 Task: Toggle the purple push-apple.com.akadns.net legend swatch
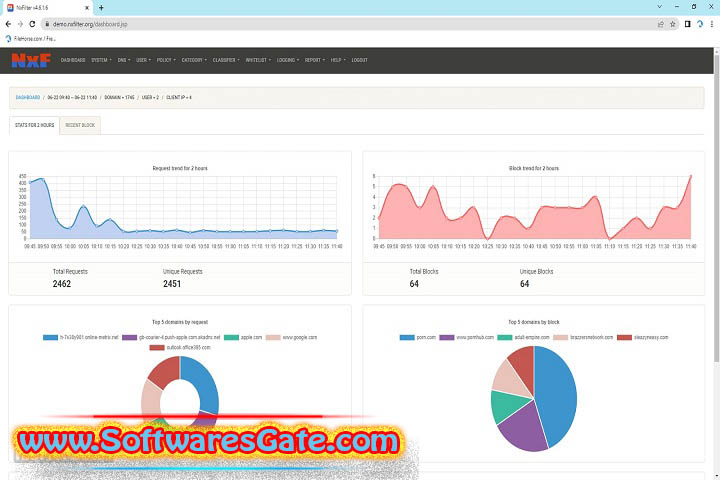tap(129, 338)
